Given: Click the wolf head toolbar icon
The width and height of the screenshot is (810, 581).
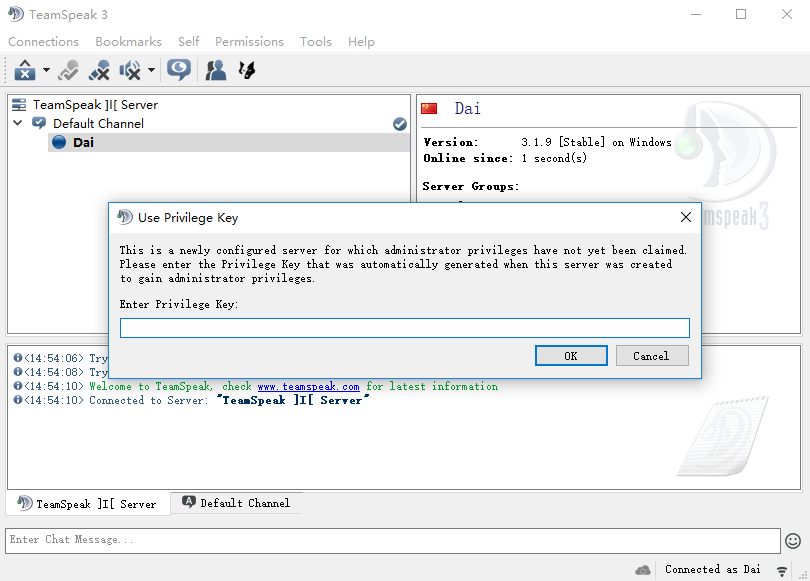Looking at the screenshot, I should click(x=246, y=70).
